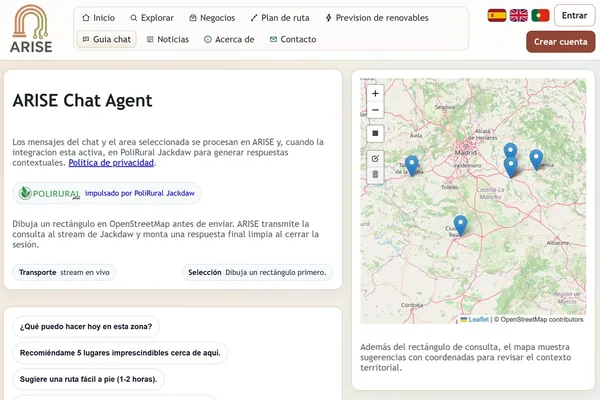The image size is (600, 400).
Task: Open the Acerca de menu item
Action: point(229,39)
